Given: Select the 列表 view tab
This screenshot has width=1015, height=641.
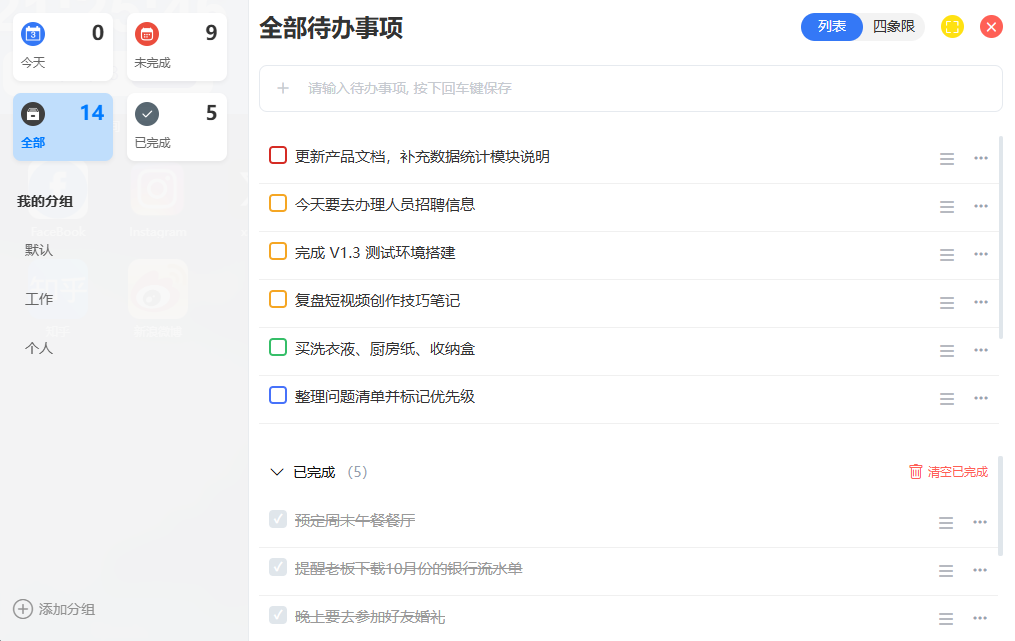Looking at the screenshot, I should coord(832,27).
